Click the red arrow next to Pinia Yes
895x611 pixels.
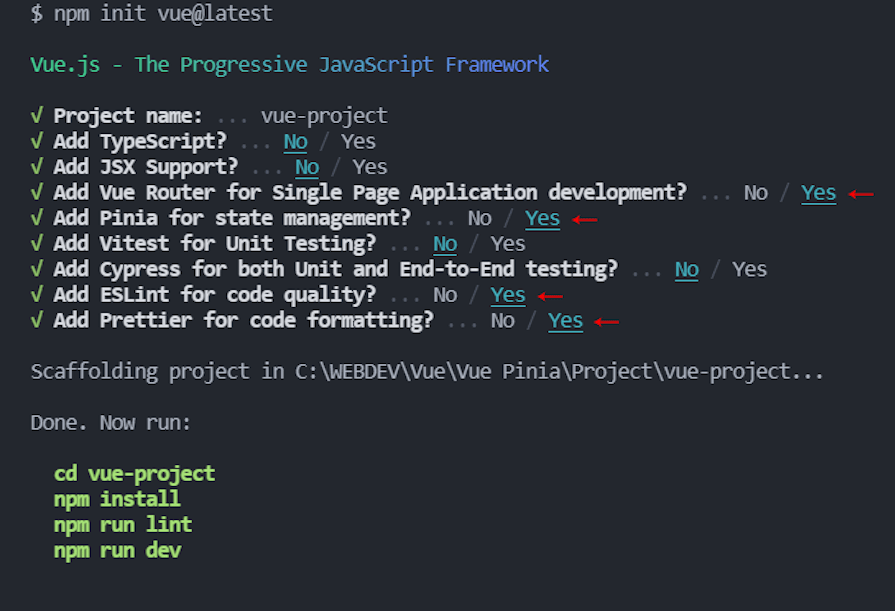584,219
